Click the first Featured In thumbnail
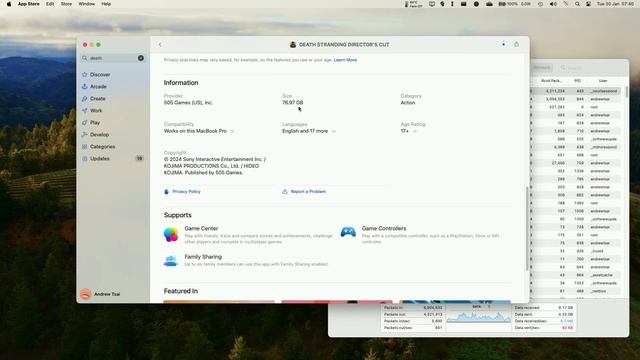The height and width of the screenshot is (360, 640). coord(219,302)
